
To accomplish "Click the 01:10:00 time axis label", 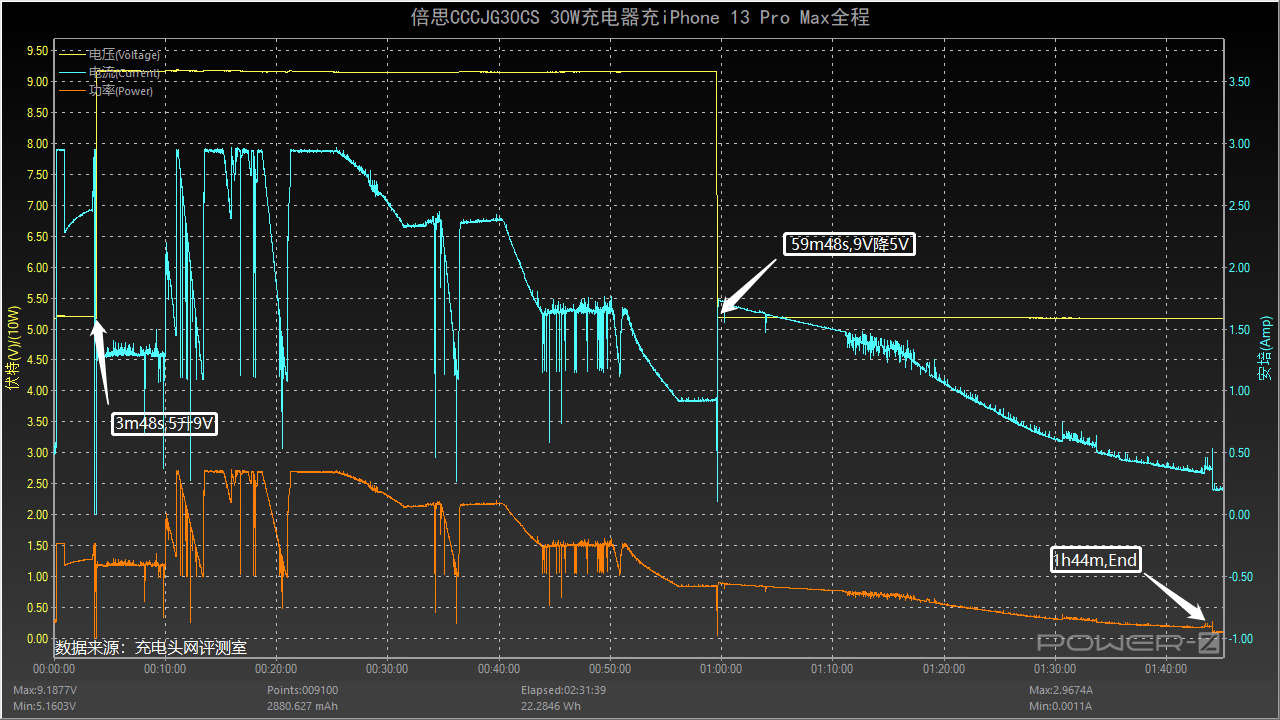I will tap(832, 668).
